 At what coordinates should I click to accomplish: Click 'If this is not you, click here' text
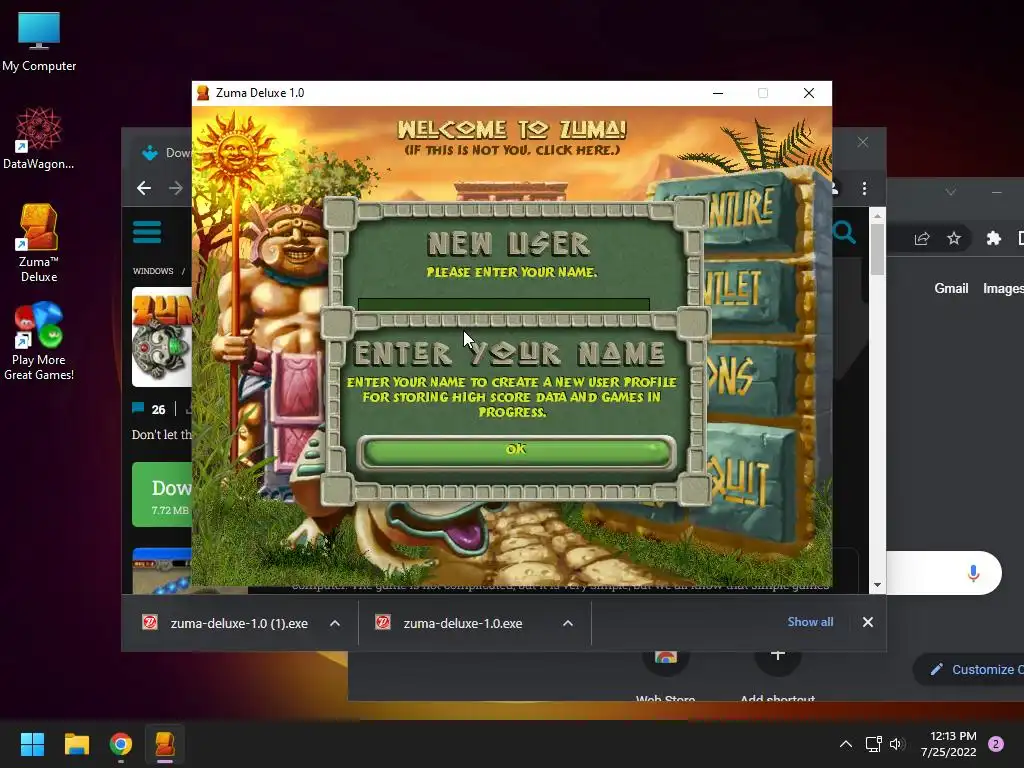pos(511,150)
